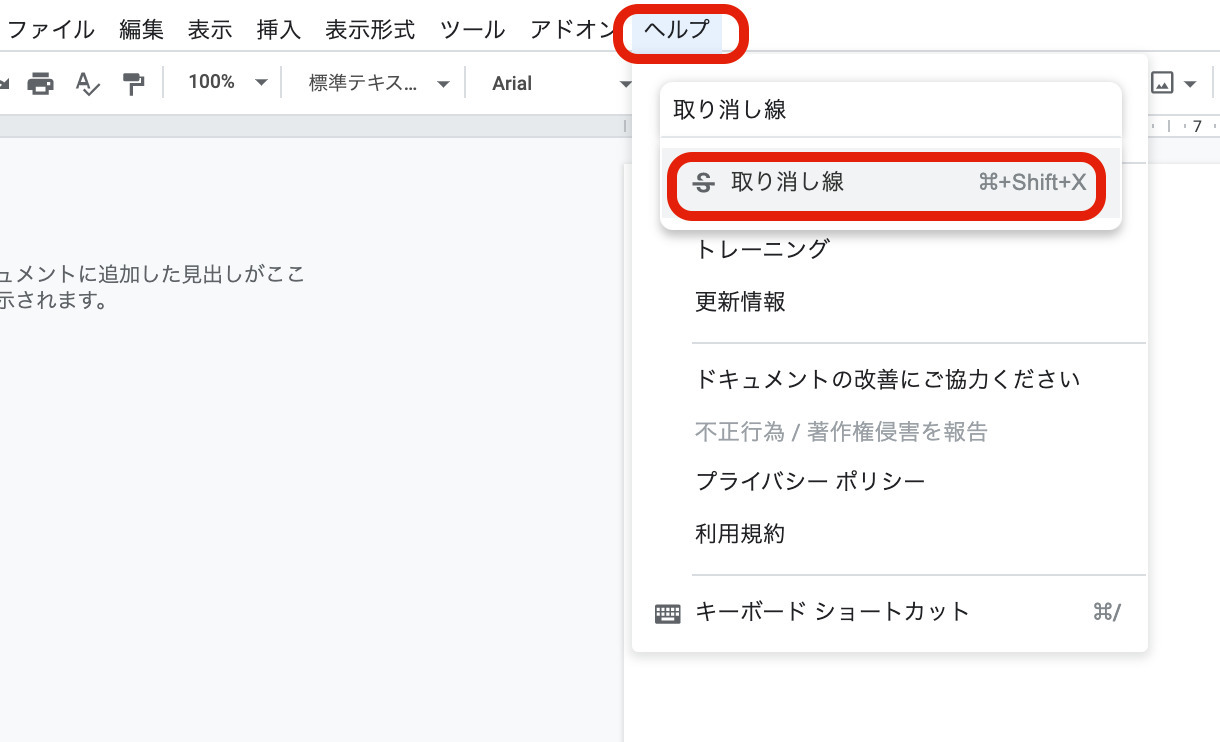Click the print icon in the toolbar

pyautogui.click(x=40, y=83)
